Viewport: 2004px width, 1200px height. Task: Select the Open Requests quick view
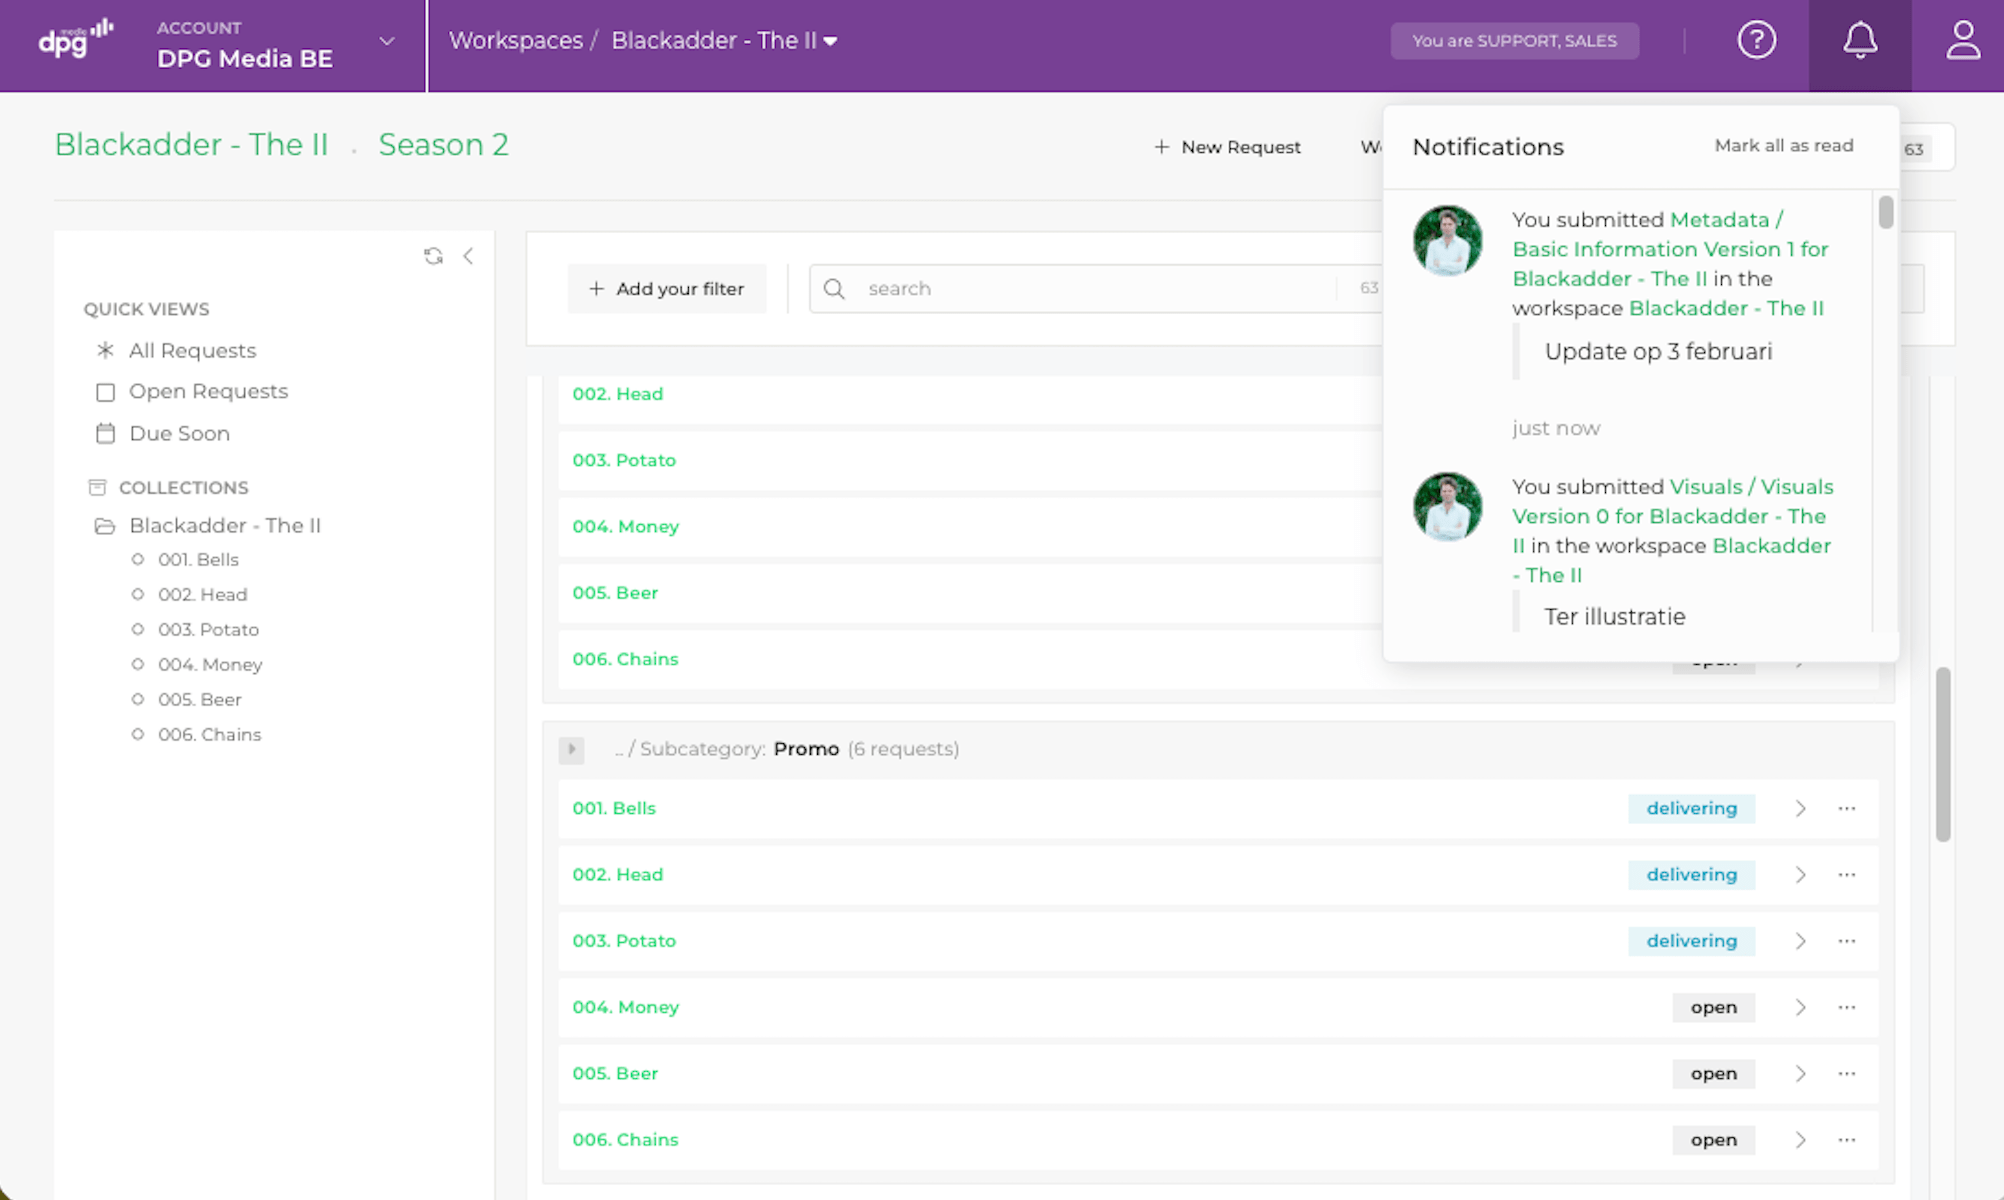[x=207, y=391]
